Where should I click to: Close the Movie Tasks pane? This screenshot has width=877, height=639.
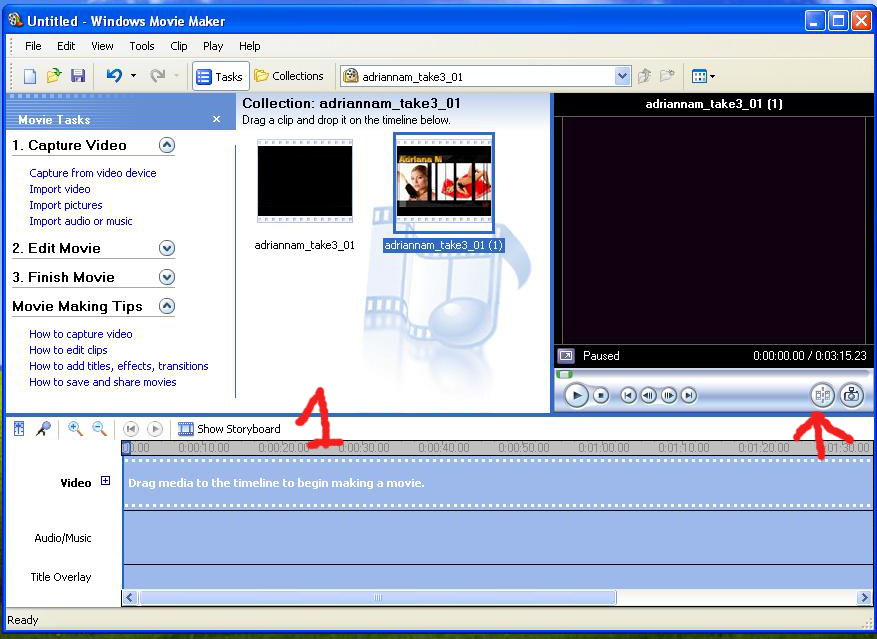216,119
